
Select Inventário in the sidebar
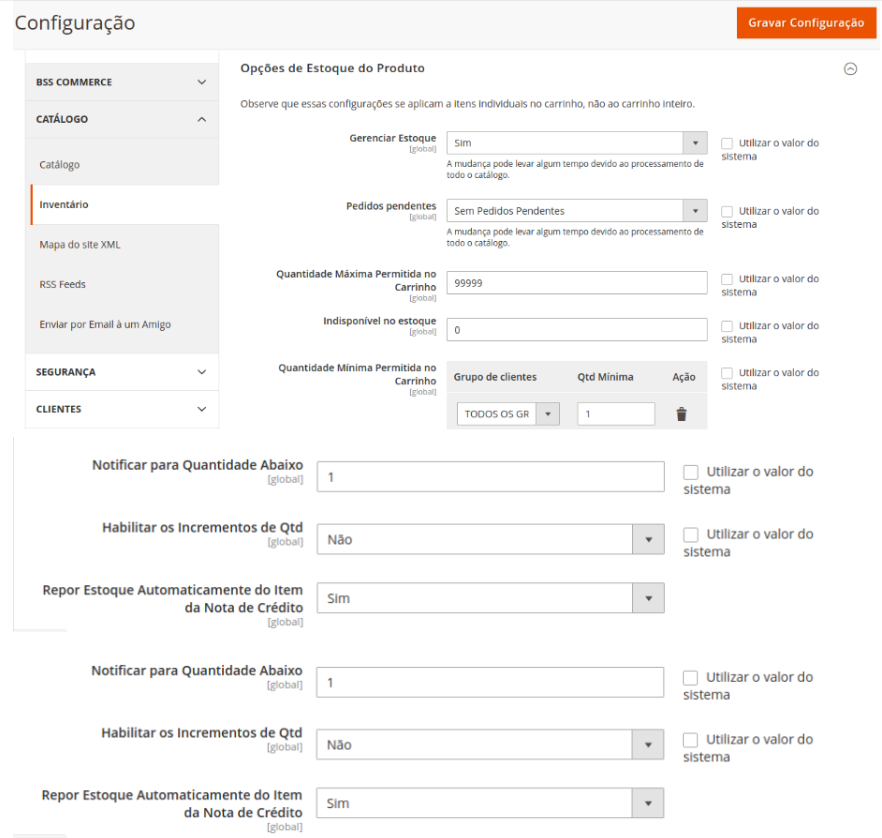[64, 205]
